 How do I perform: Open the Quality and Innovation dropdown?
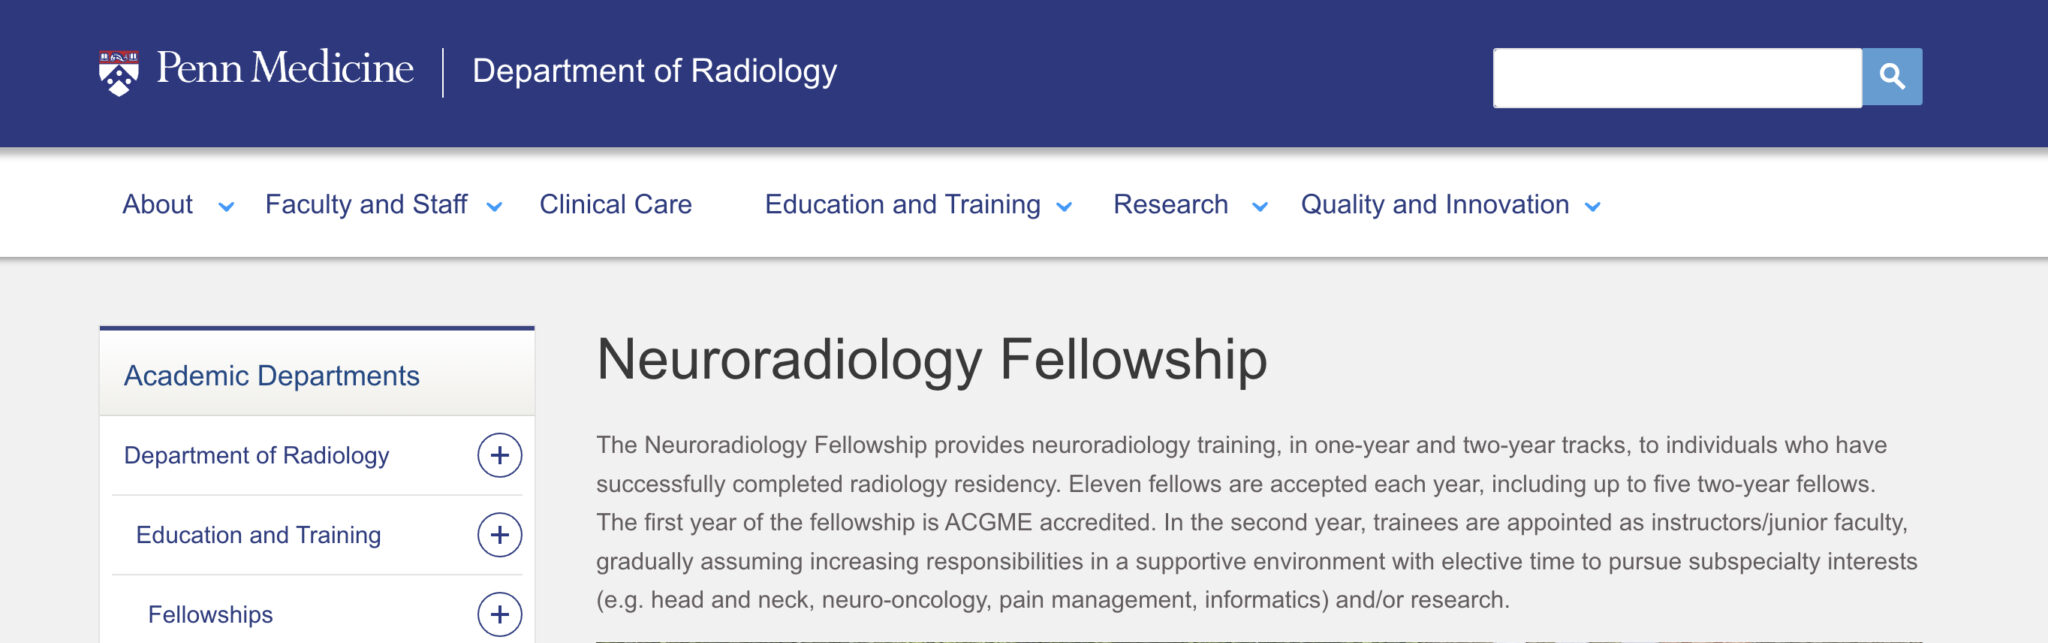1591,207
